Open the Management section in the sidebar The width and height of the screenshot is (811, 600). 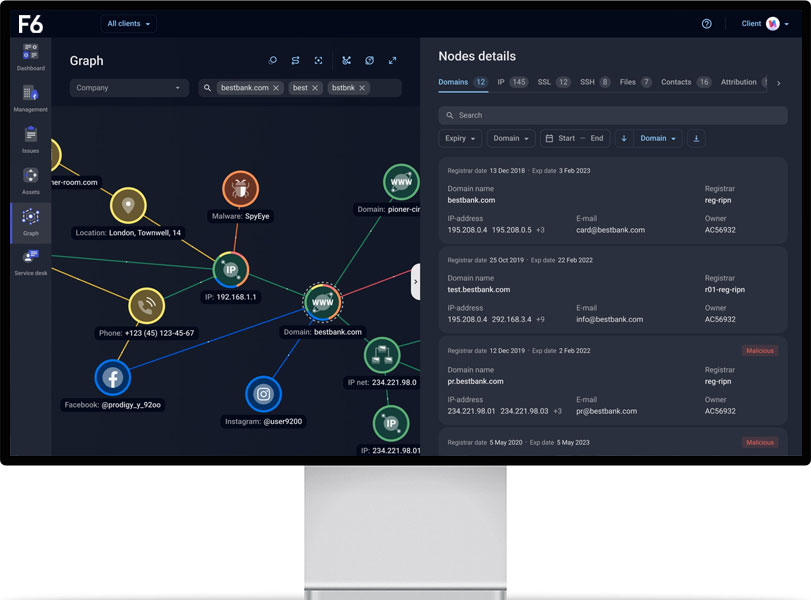click(31, 98)
